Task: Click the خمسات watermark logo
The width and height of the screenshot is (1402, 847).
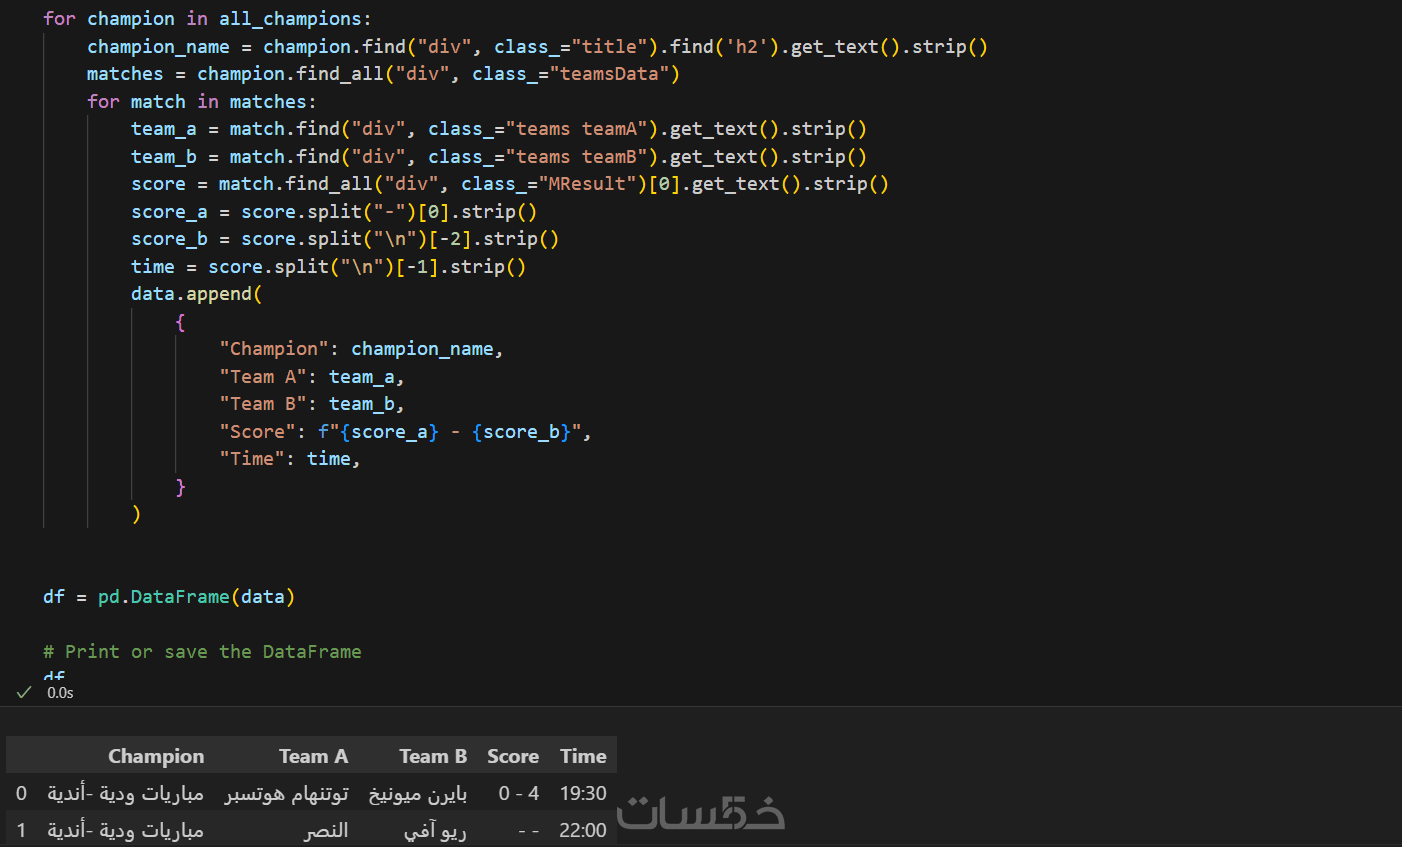Action: [x=700, y=812]
